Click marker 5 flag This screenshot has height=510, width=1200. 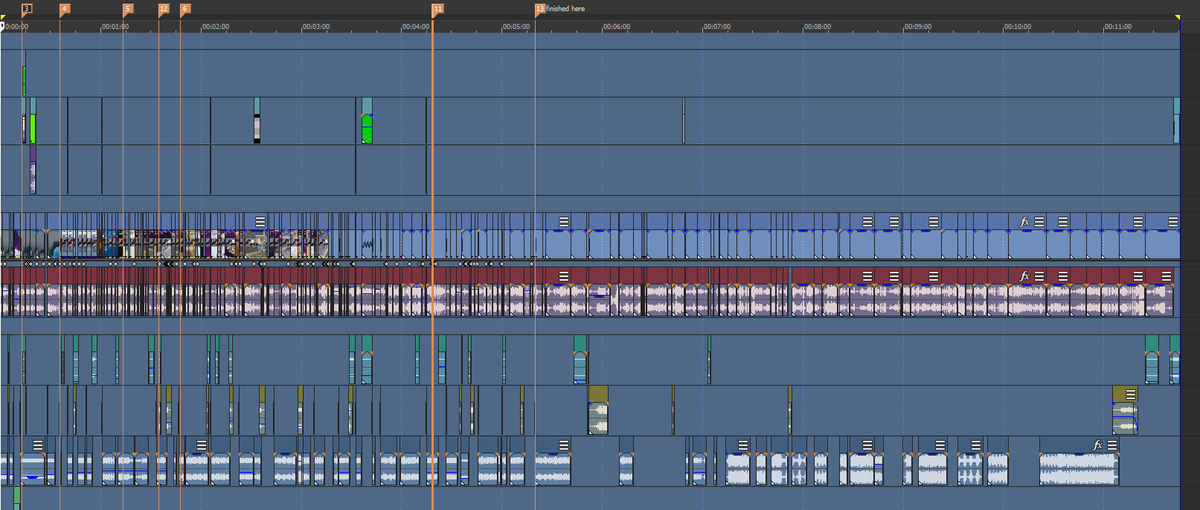click(128, 8)
